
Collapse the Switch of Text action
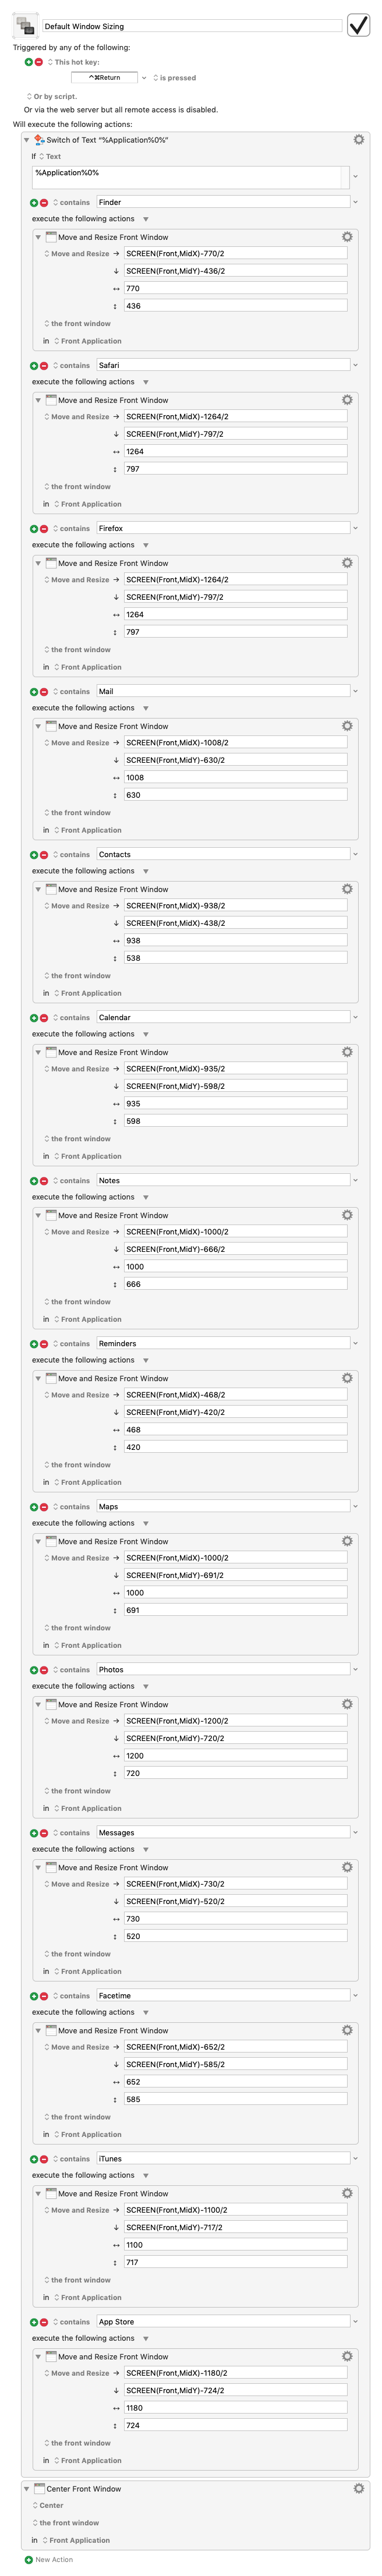coord(27,140)
